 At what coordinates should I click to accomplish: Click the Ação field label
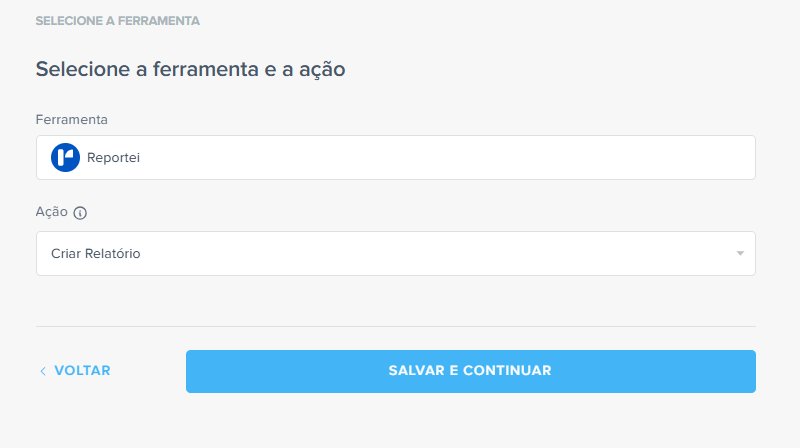51,212
